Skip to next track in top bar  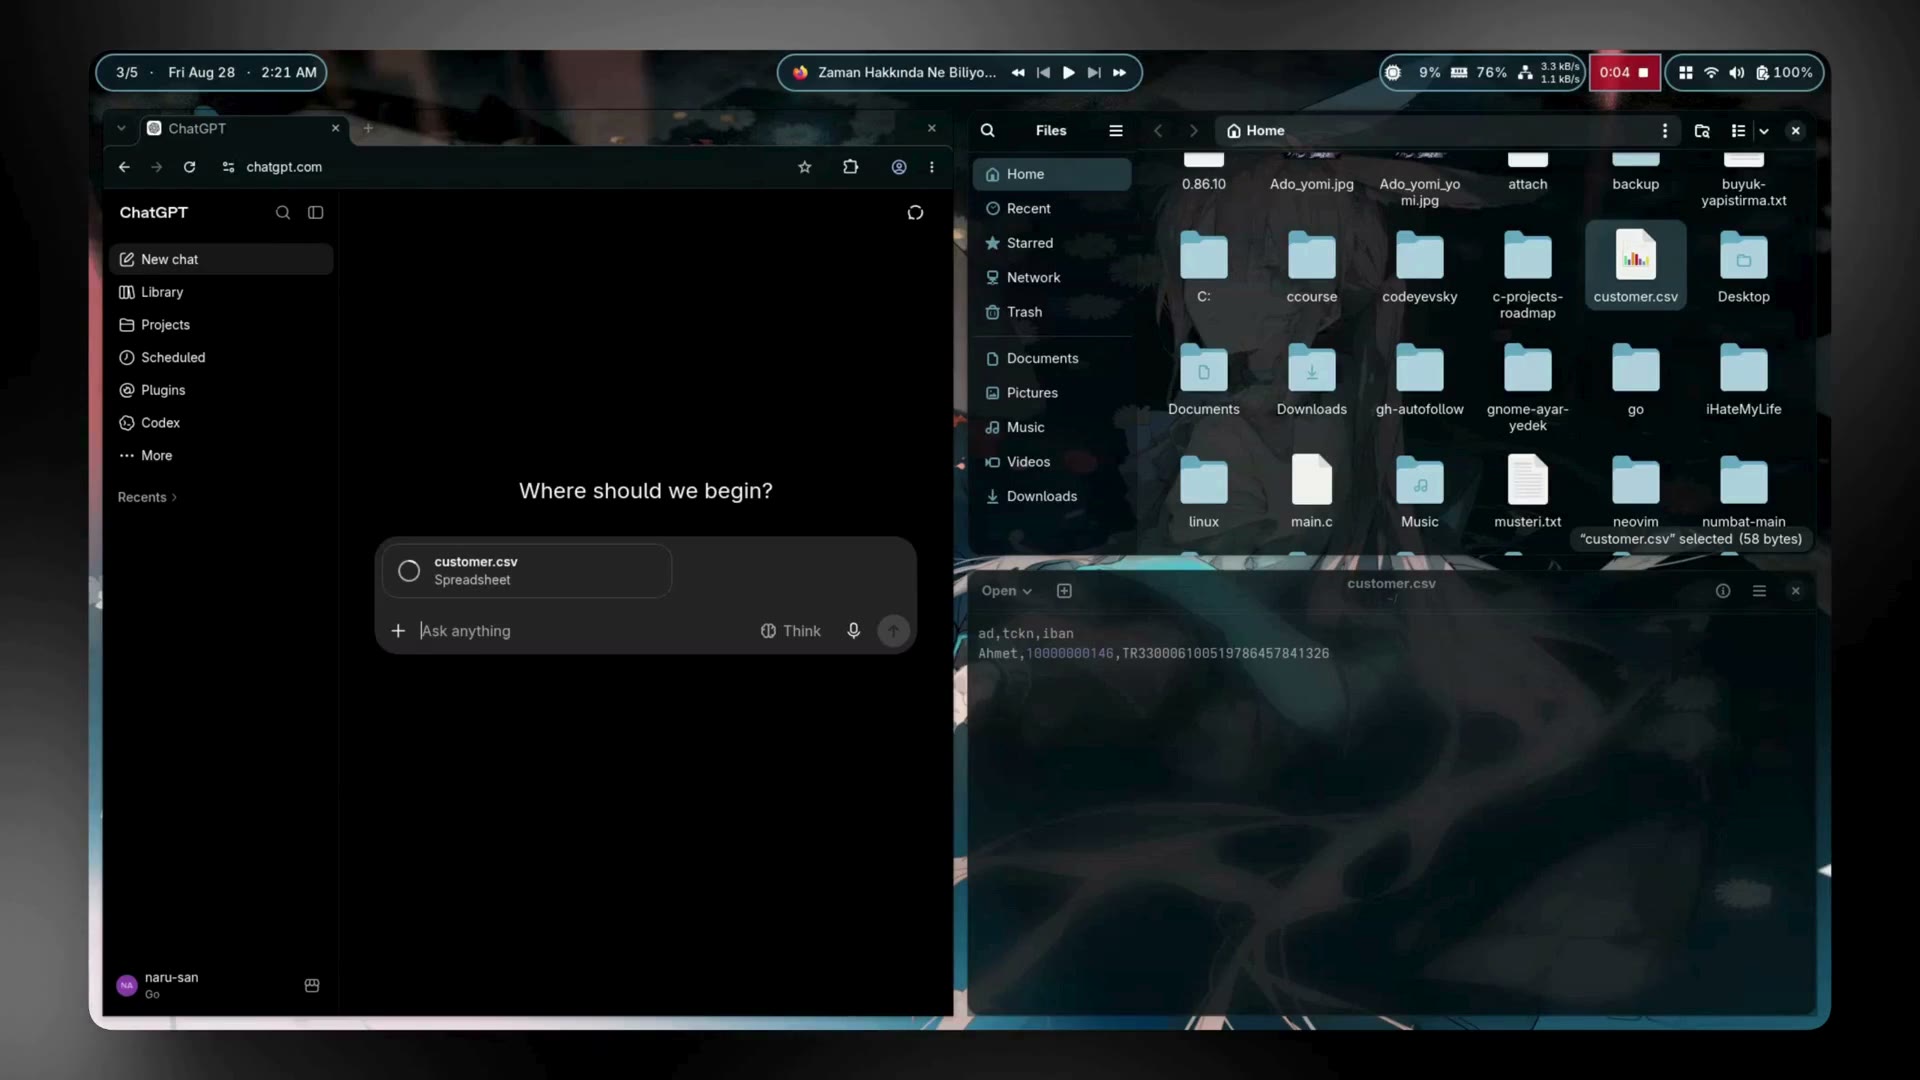pos(1094,73)
